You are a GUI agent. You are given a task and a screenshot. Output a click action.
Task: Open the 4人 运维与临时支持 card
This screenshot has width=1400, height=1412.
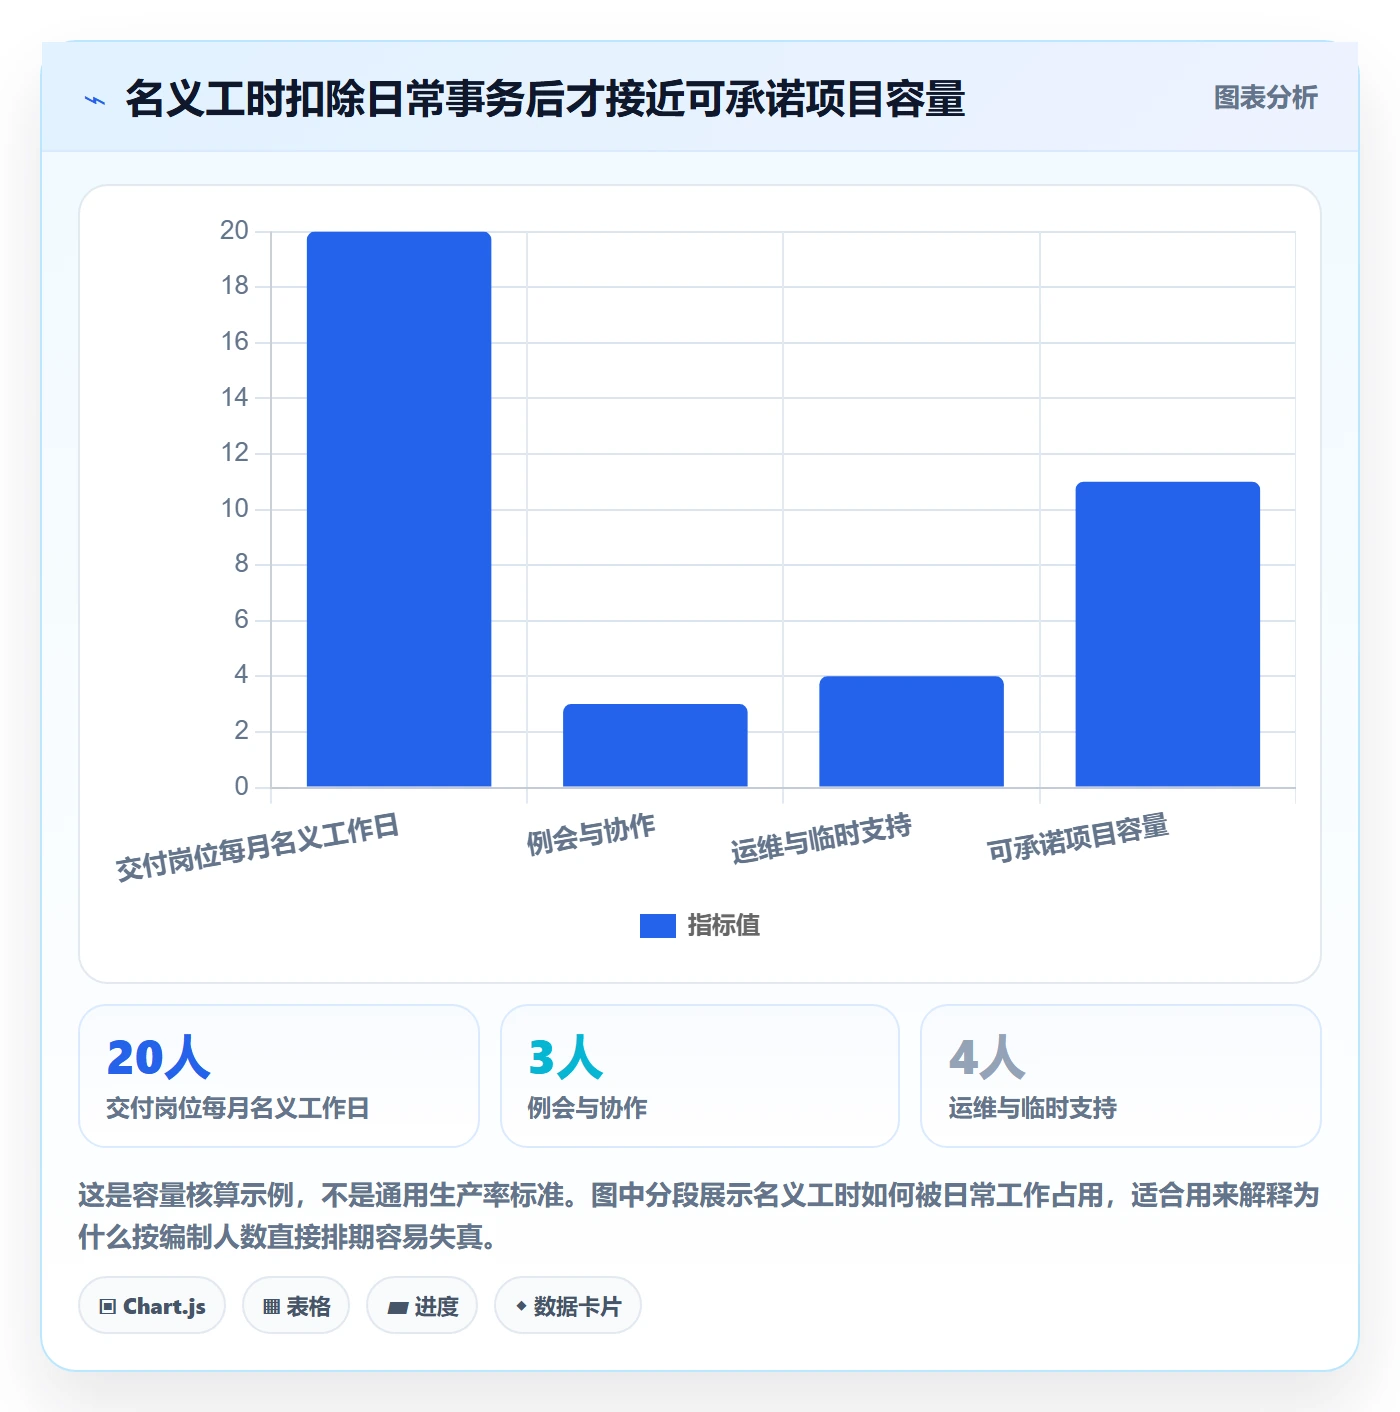click(1121, 1076)
